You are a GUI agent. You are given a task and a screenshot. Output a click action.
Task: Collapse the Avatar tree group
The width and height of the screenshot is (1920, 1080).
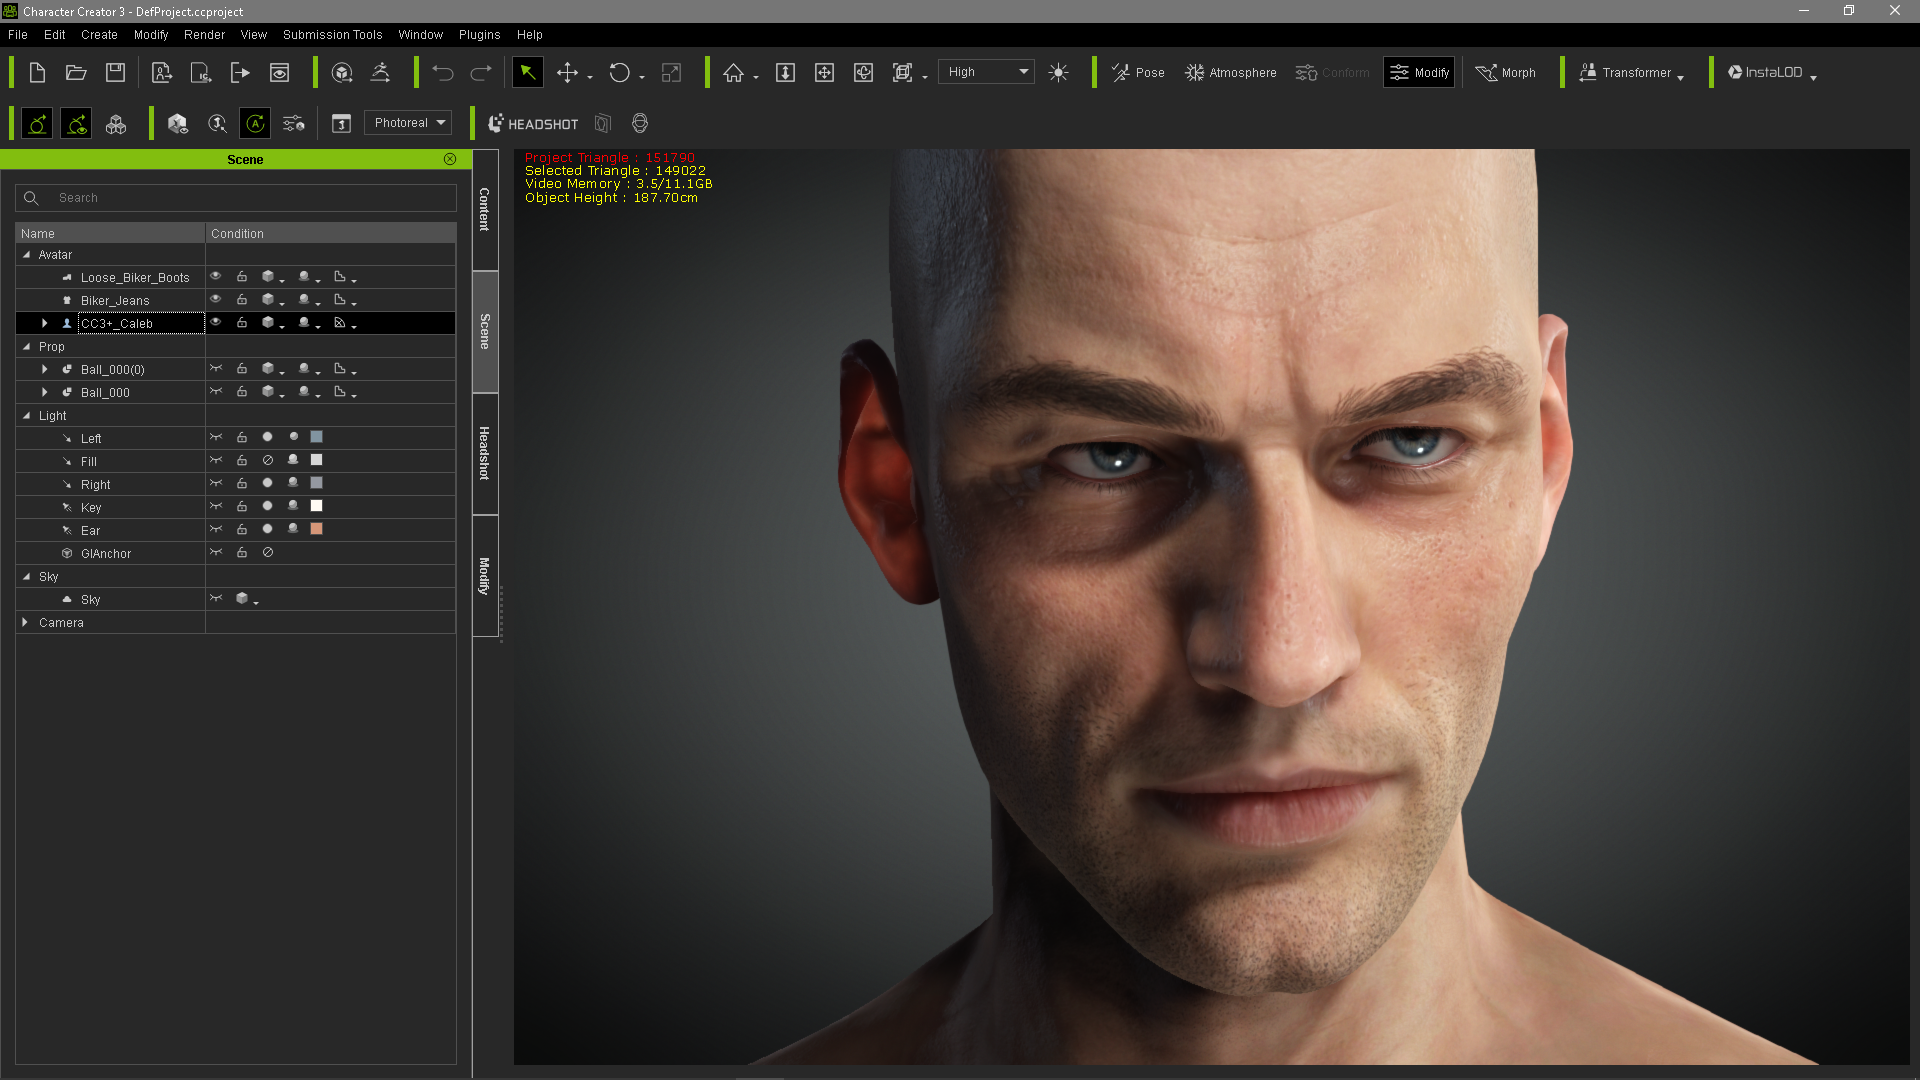tap(26, 255)
